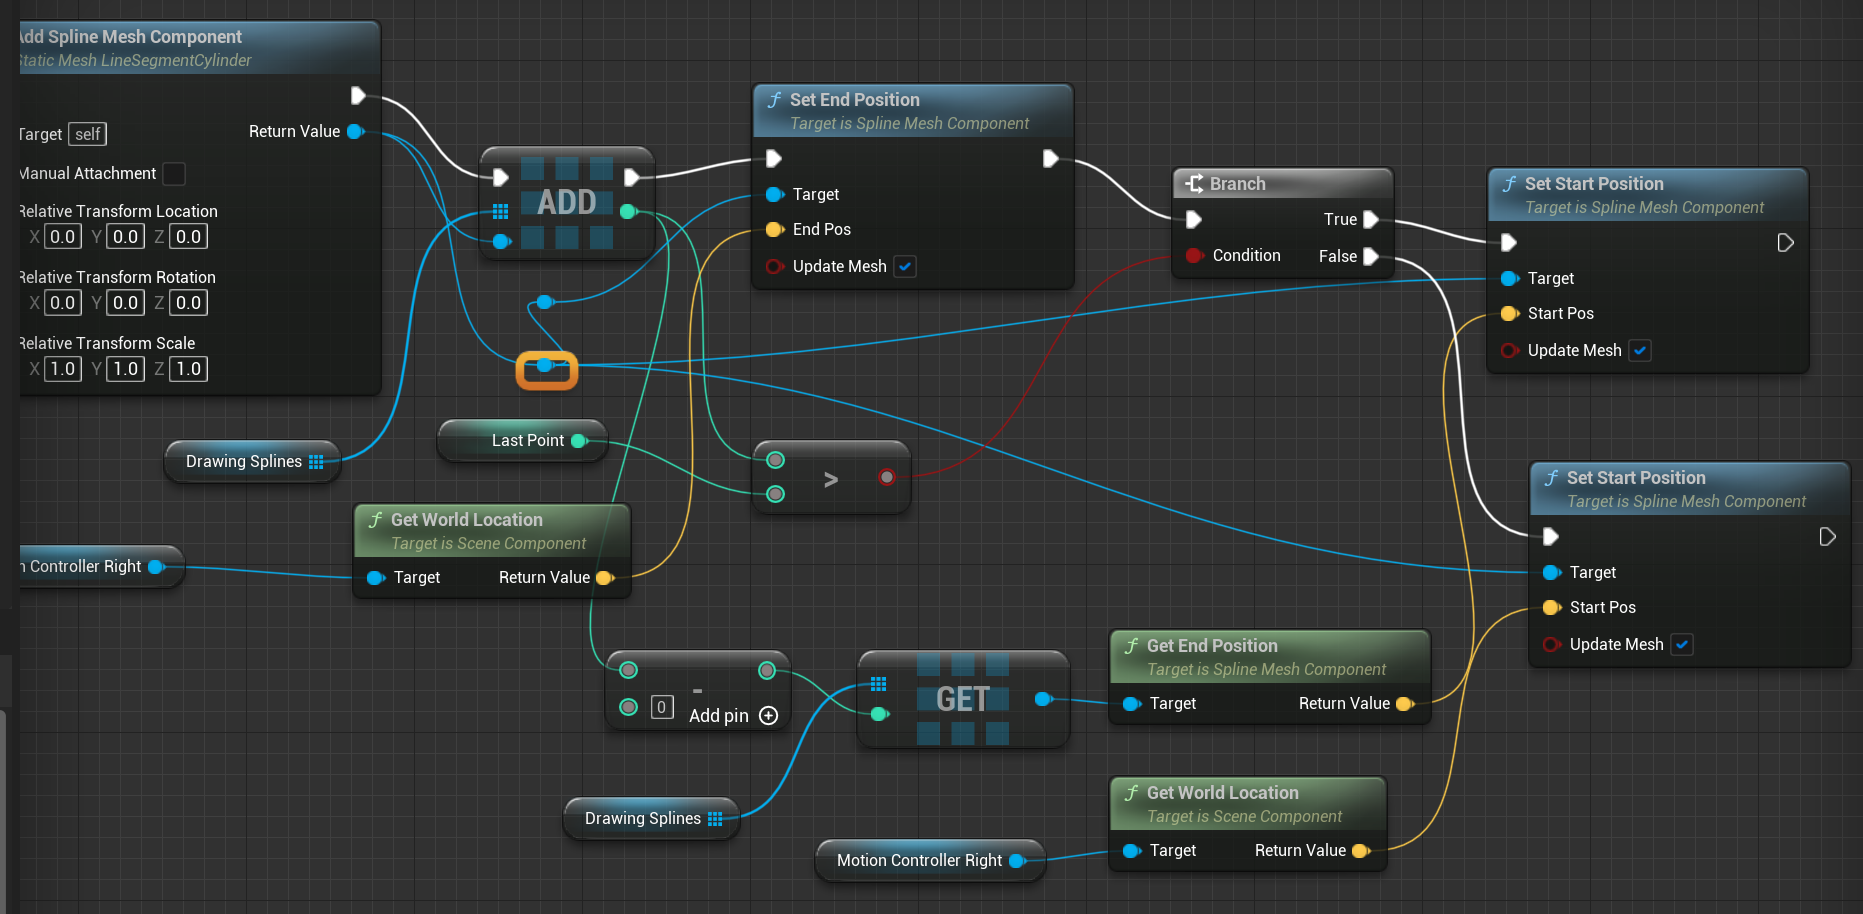Image resolution: width=1863 pixels, height=914 pixels.
Task: Click Relative Transform Scale Z field
Action: click(x=189, y=369)
